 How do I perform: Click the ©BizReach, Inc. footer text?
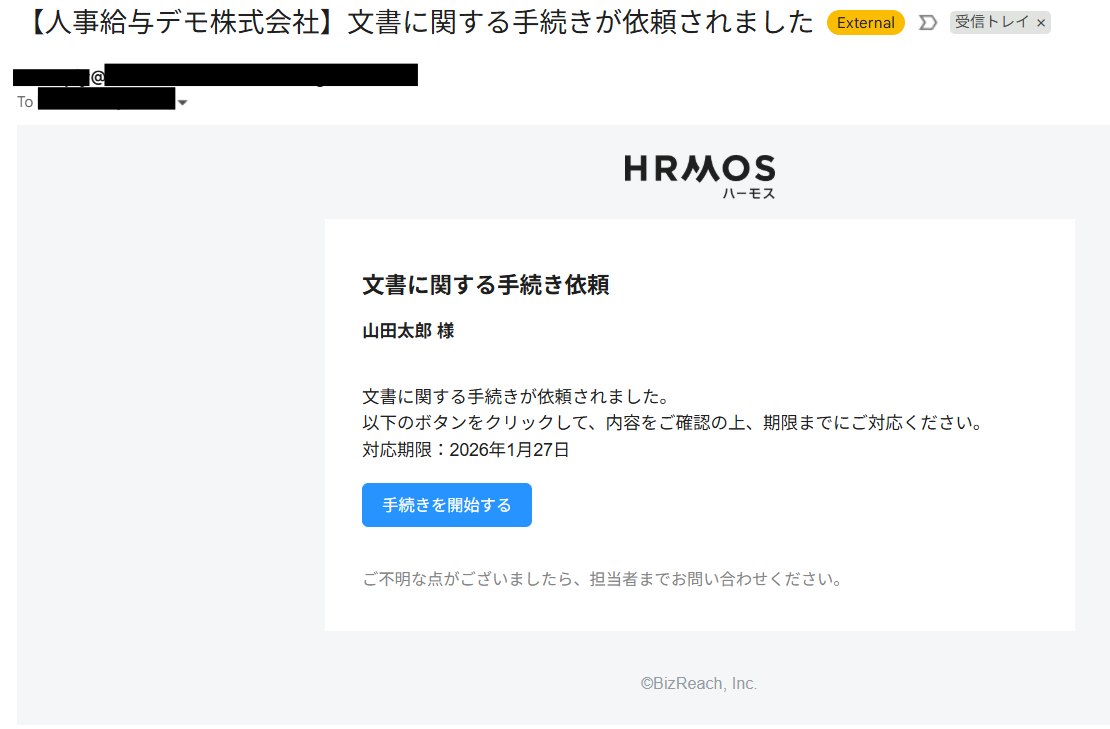click(699, 684)
